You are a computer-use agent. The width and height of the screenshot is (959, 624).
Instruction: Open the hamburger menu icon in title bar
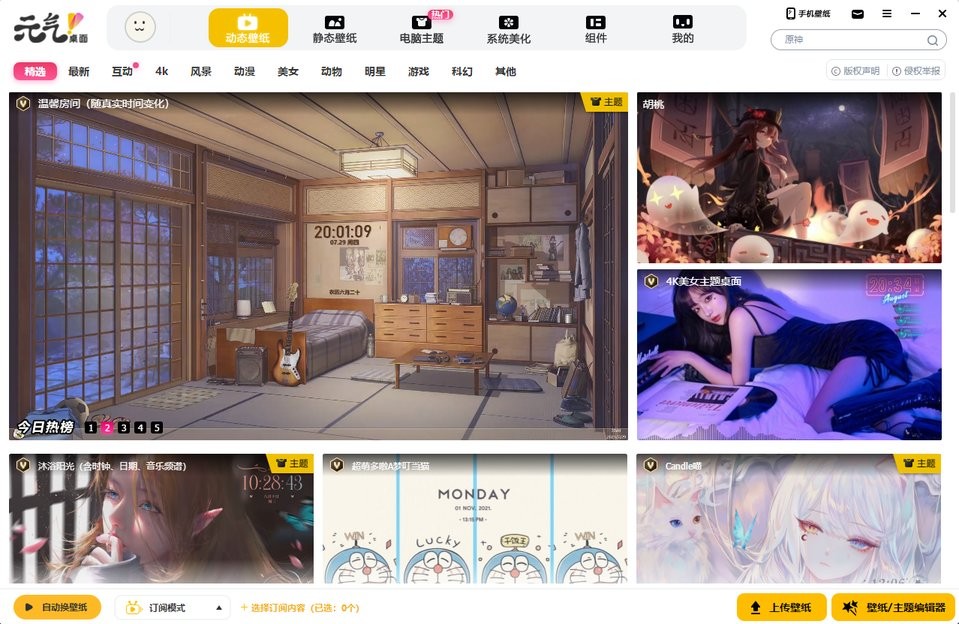[x=886, y=14]
